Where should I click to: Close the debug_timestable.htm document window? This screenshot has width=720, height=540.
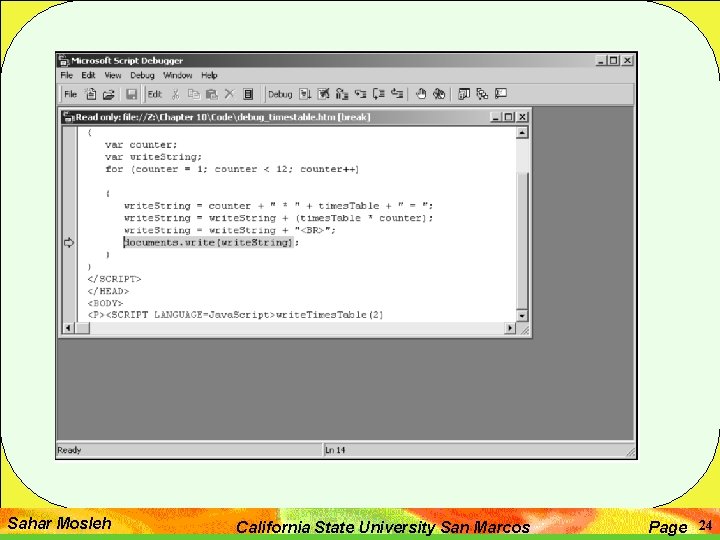pos(522,117)
